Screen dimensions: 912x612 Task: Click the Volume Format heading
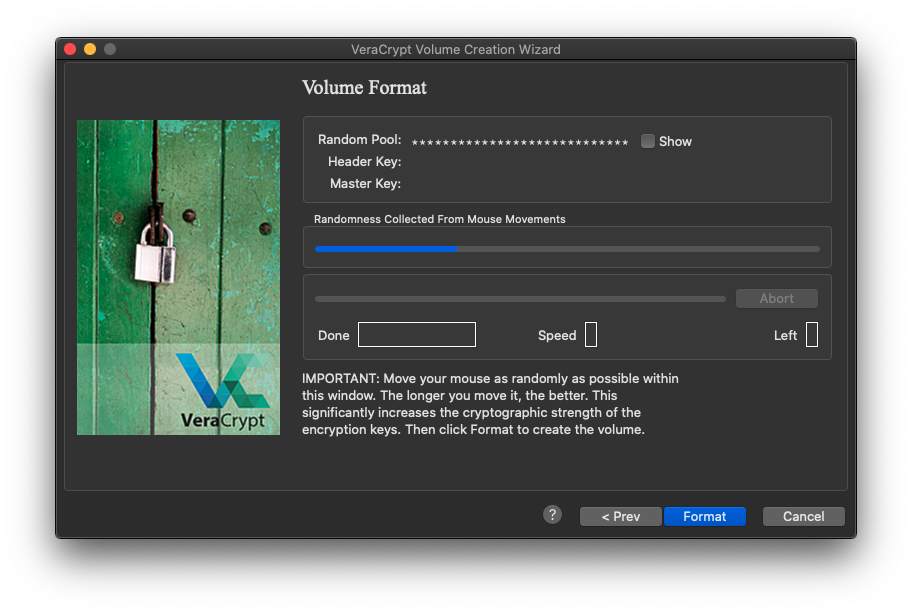pyautogui.click(x=364, y=87)
